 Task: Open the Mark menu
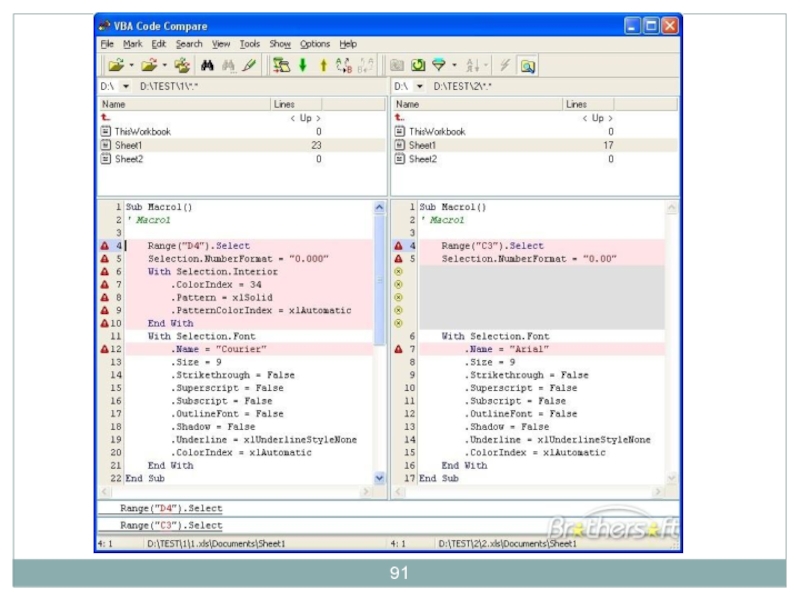coord(133,44)
